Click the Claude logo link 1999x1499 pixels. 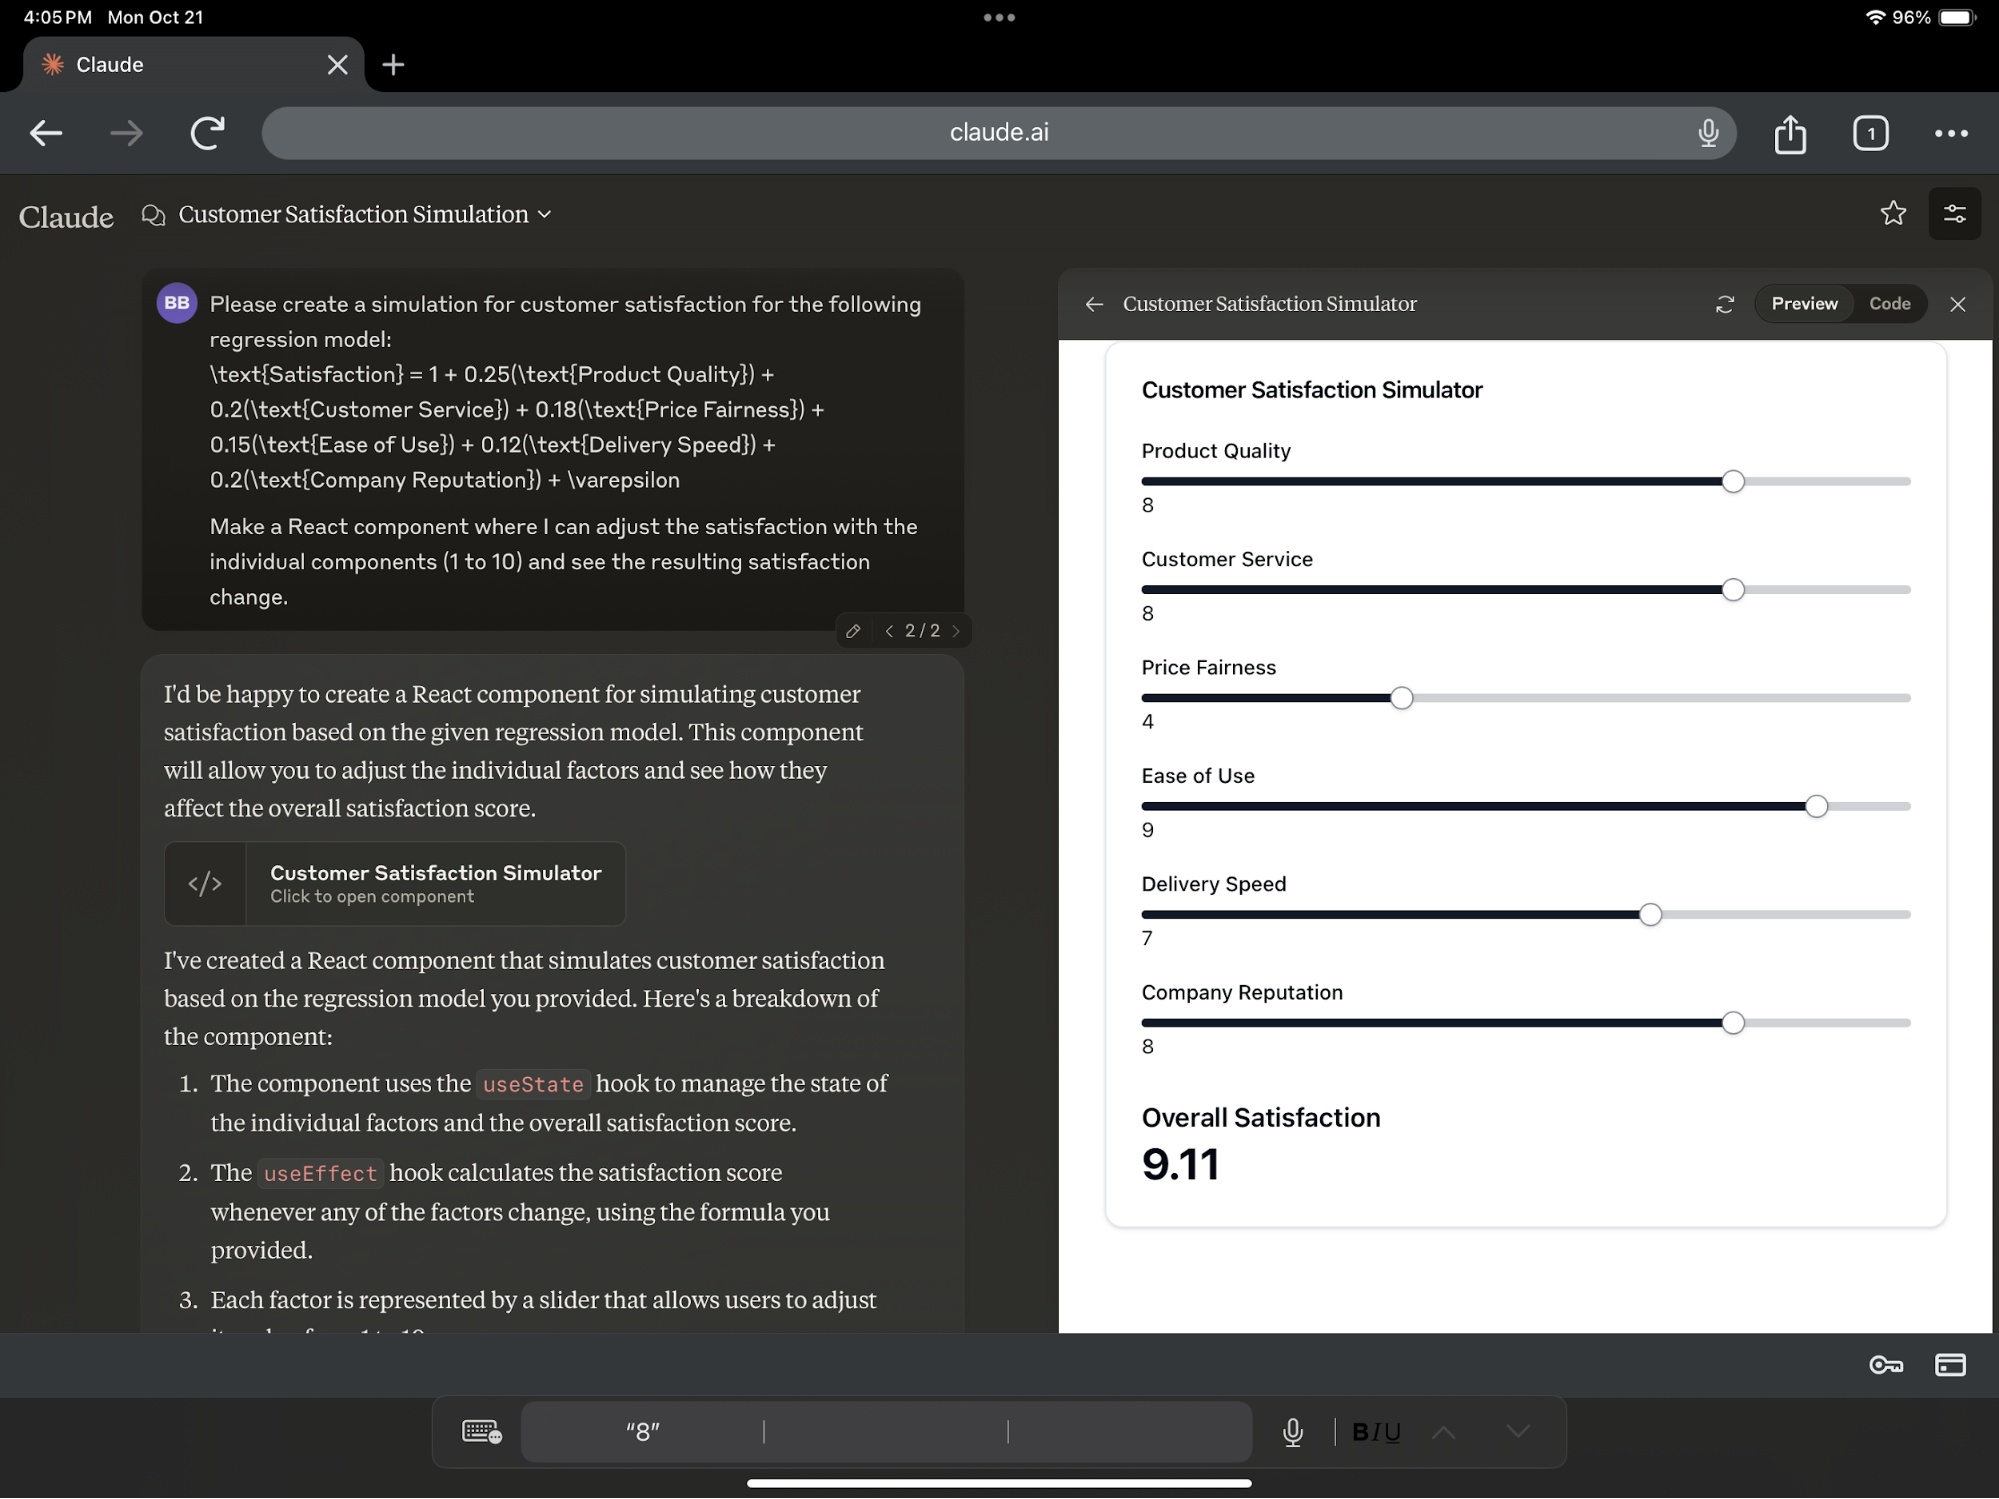[66, 217]
